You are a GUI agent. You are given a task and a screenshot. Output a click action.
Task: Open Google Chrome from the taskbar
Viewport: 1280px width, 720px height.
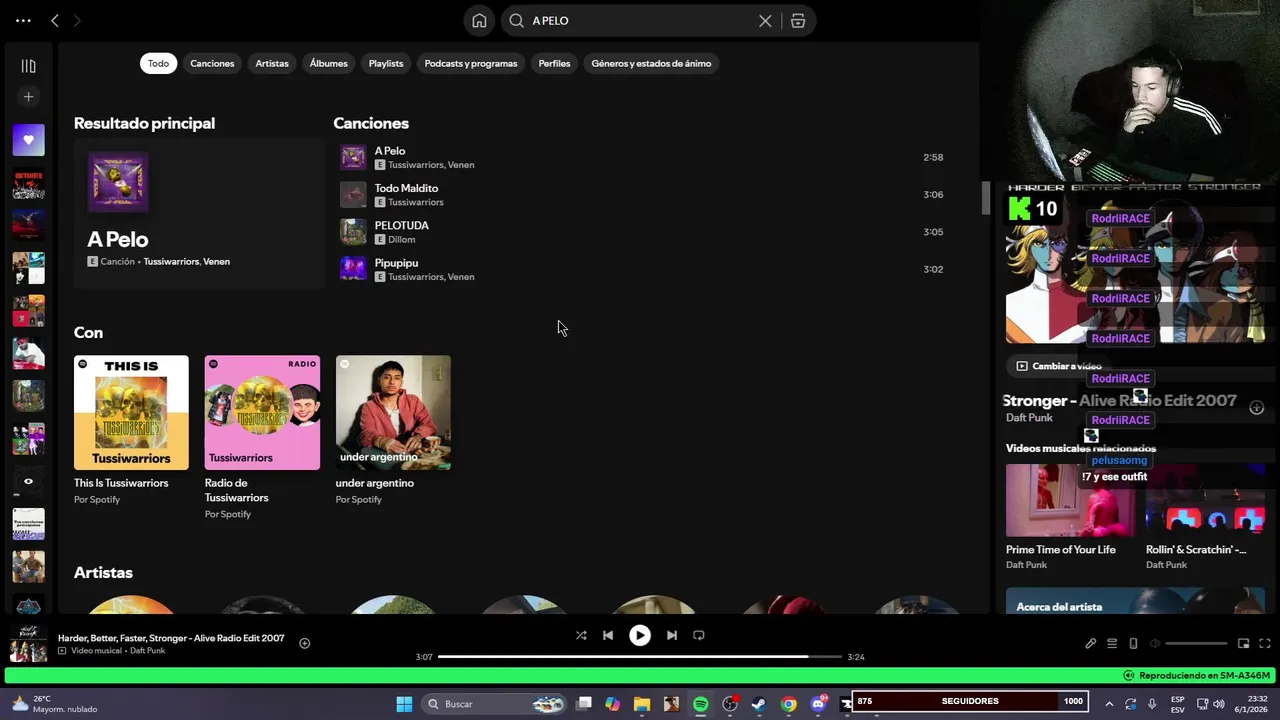tap(789, 704)
